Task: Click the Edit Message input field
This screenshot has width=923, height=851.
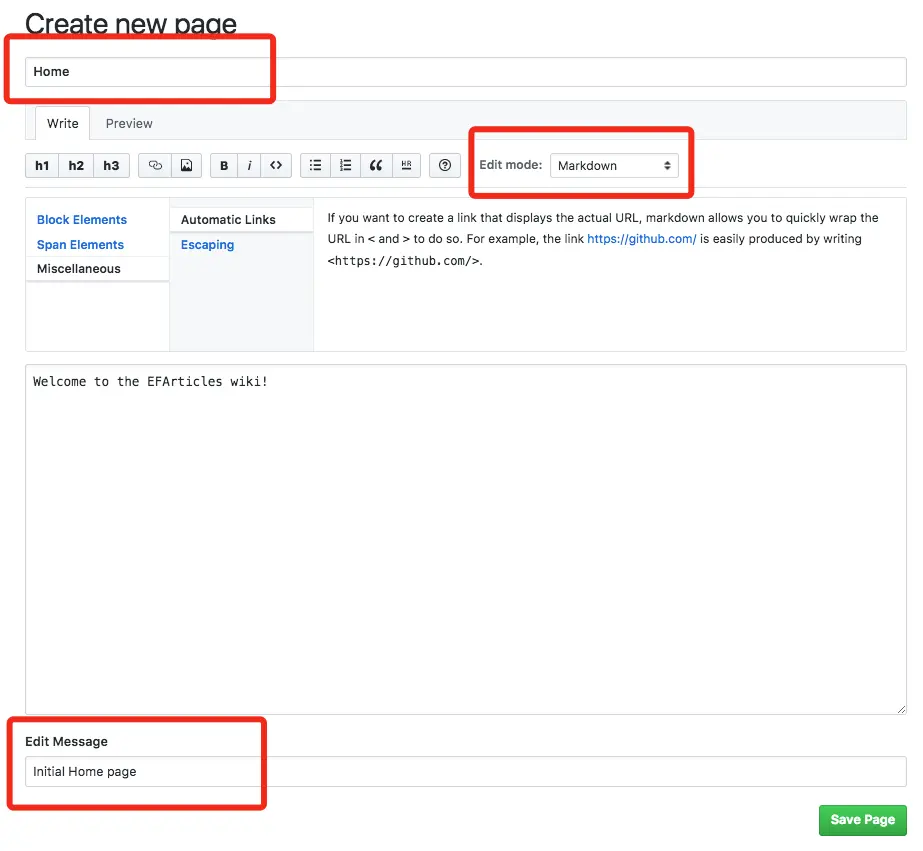Action: pos(466,772)
